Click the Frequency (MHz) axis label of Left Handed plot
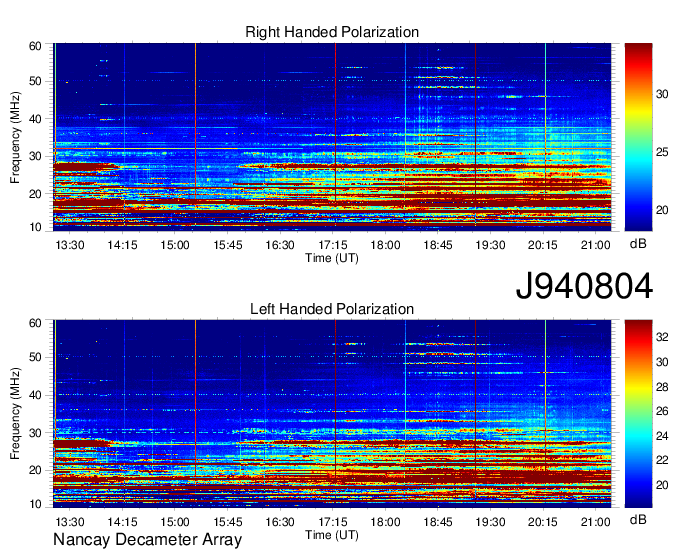The image size is (680, 552). (15, 414)
